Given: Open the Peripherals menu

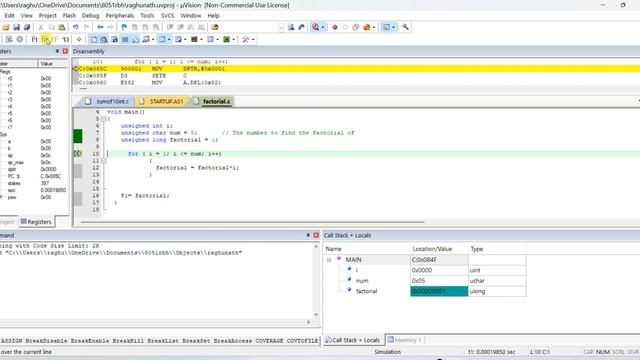Looking at the screenshot, I should coord(120,16).
